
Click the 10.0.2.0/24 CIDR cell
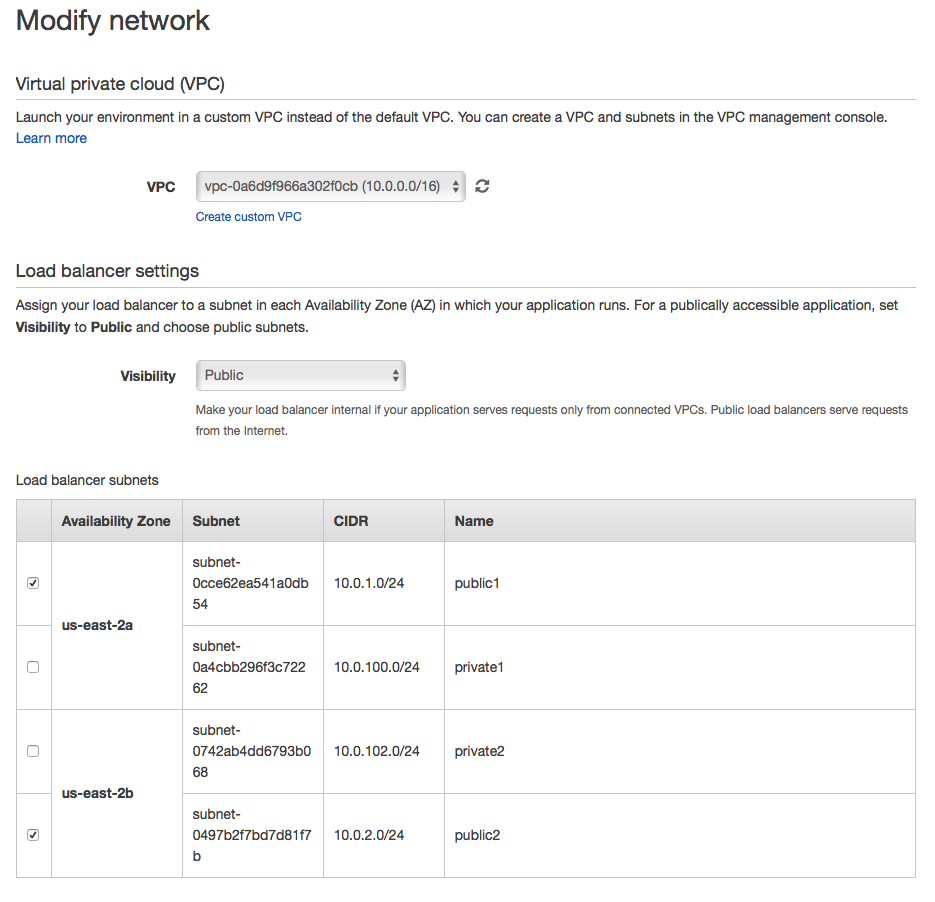coord(369,835)
